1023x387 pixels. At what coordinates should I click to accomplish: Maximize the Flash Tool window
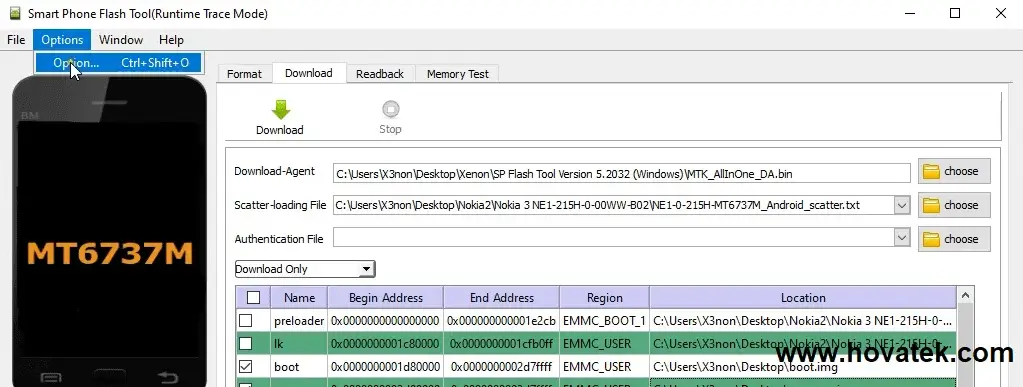955,13
